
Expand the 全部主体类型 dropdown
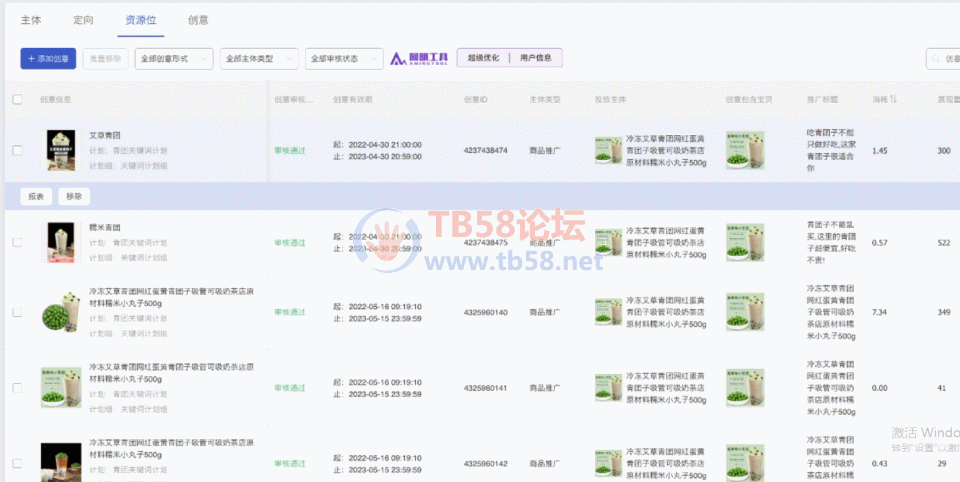[x=259, y=59]
